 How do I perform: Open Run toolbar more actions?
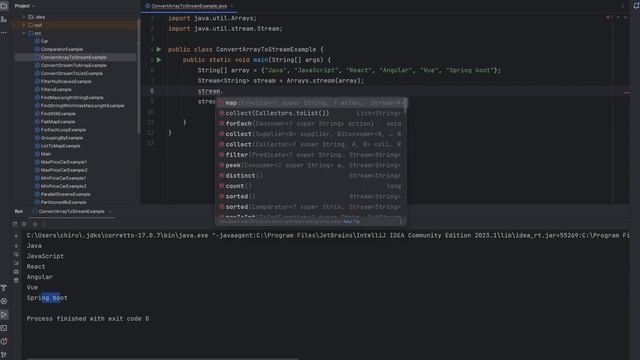(x=44, y=224)
